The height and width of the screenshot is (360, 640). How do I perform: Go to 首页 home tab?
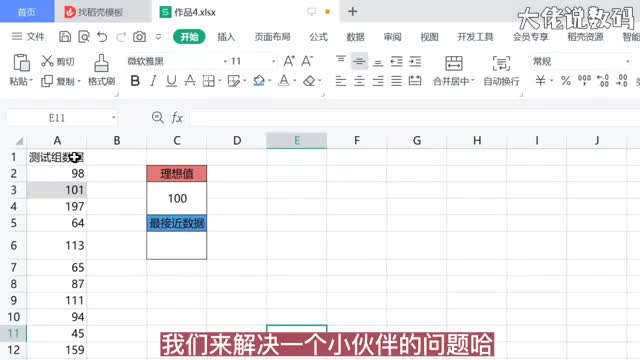(x=27, y=12)
